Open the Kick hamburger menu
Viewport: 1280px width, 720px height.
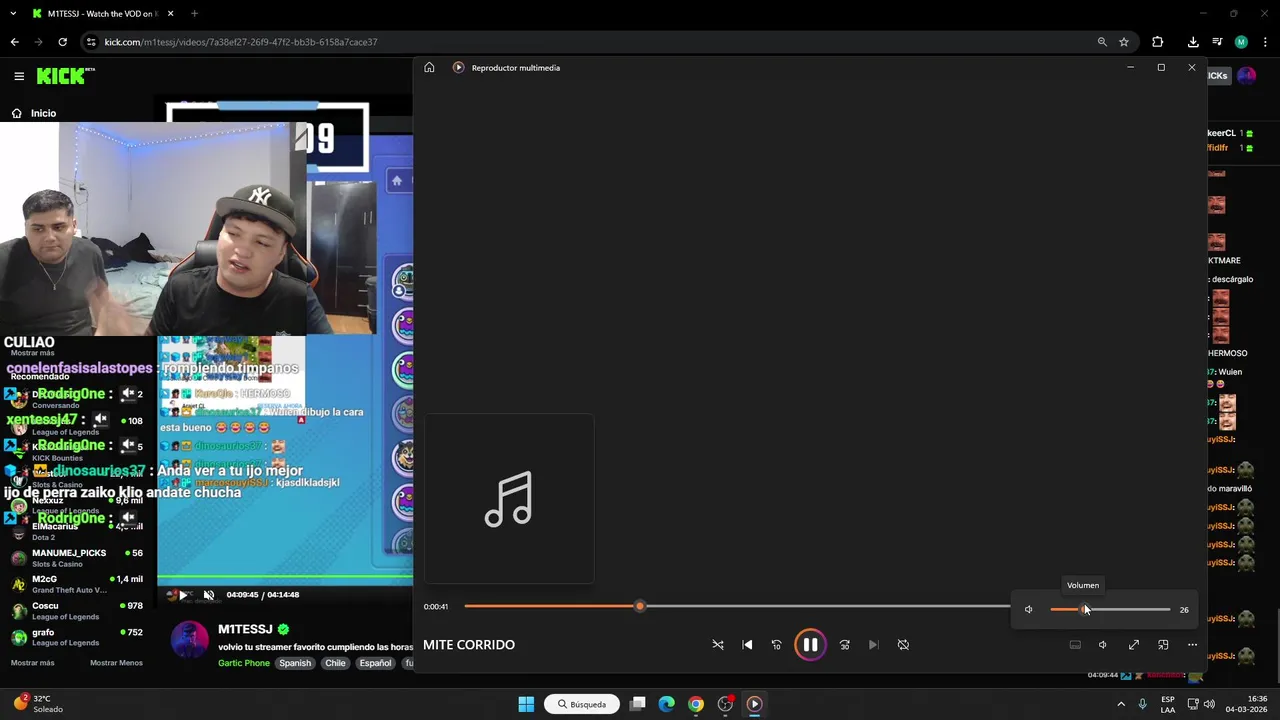[x=19, y=76]
